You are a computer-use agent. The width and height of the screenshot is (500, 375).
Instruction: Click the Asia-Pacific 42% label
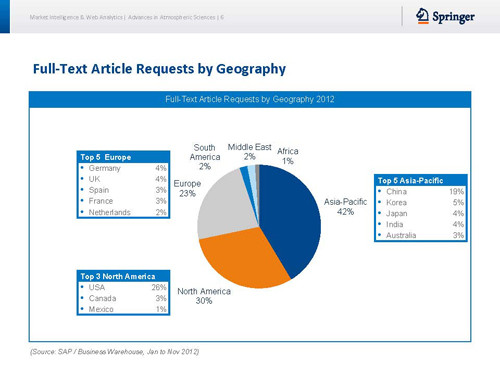345,207
